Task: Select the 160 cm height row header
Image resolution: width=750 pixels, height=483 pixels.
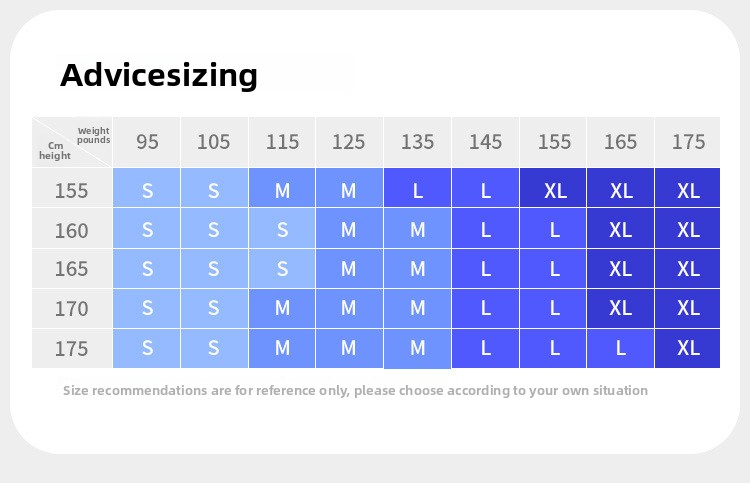Action: tap(71, 230)
